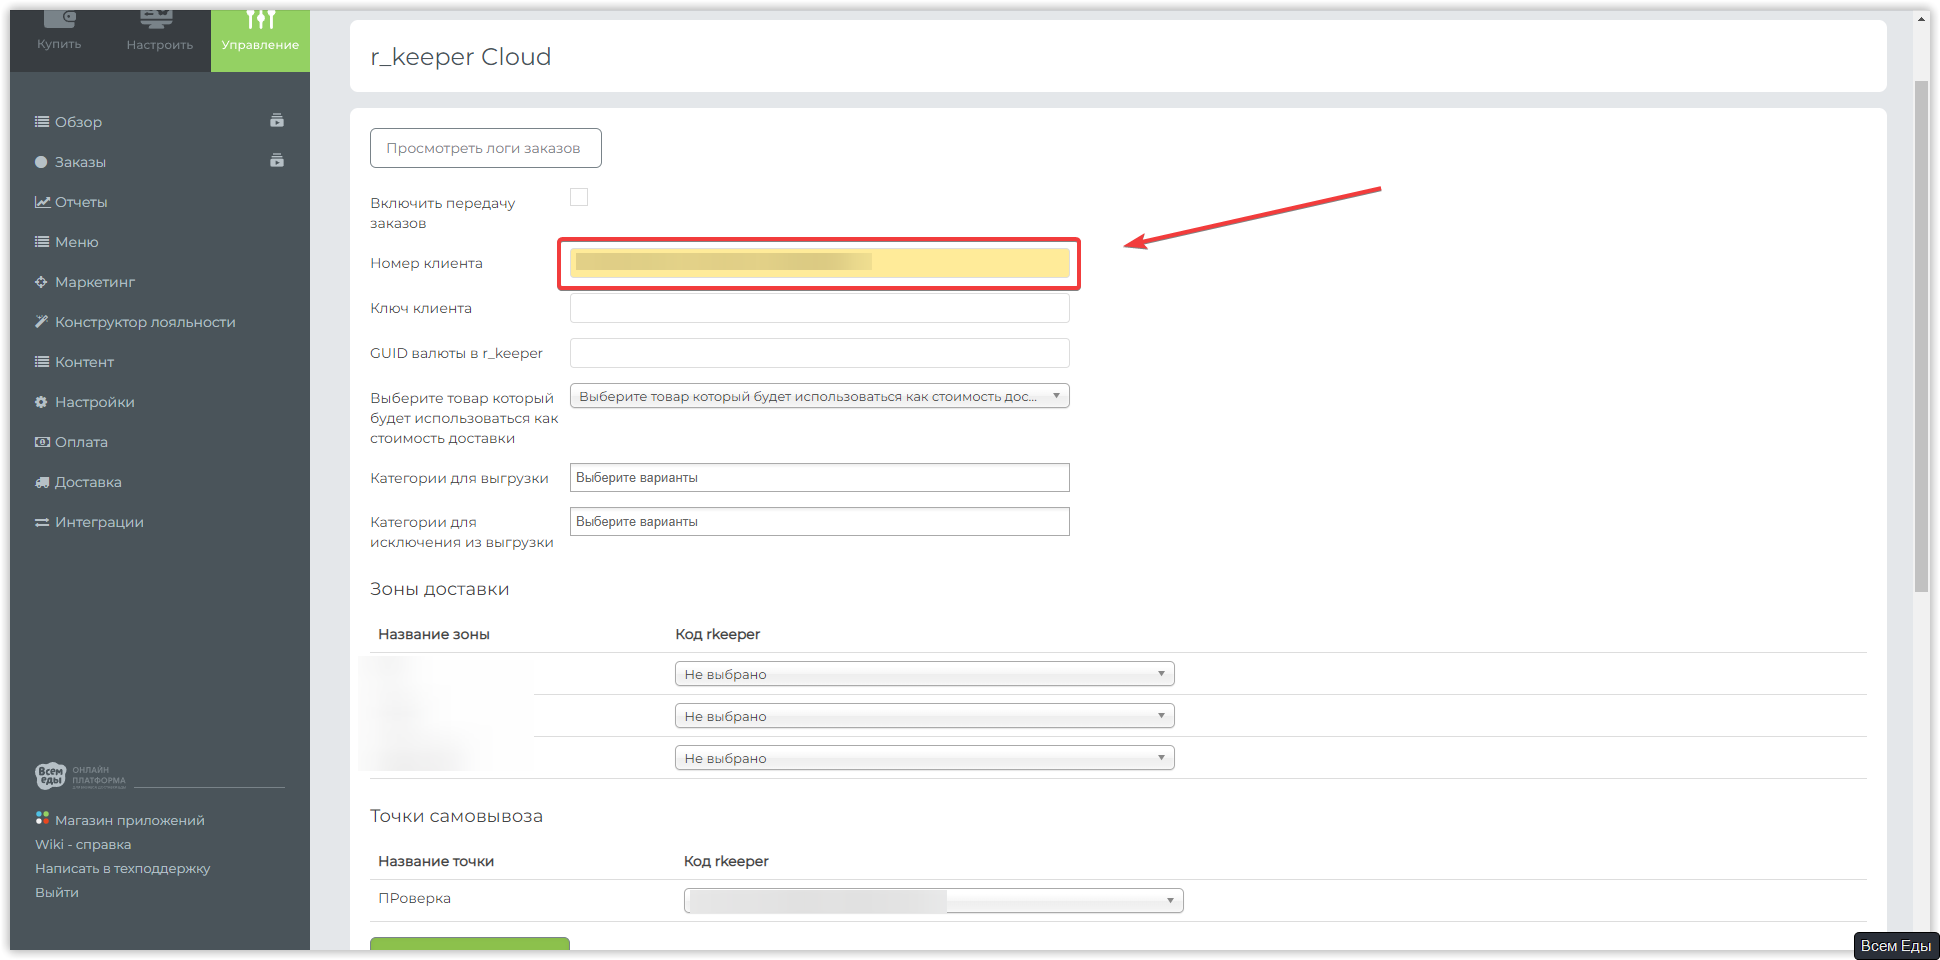Click the Выйти logout link
Image resolution: width=1940 pixels, height=960 pixels.
point(57,892)
